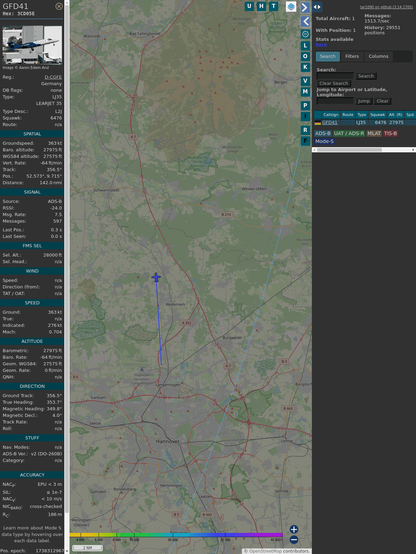Zoom out with the minus button
Viewport: 416px width, 554px height.
click(294, 540)
